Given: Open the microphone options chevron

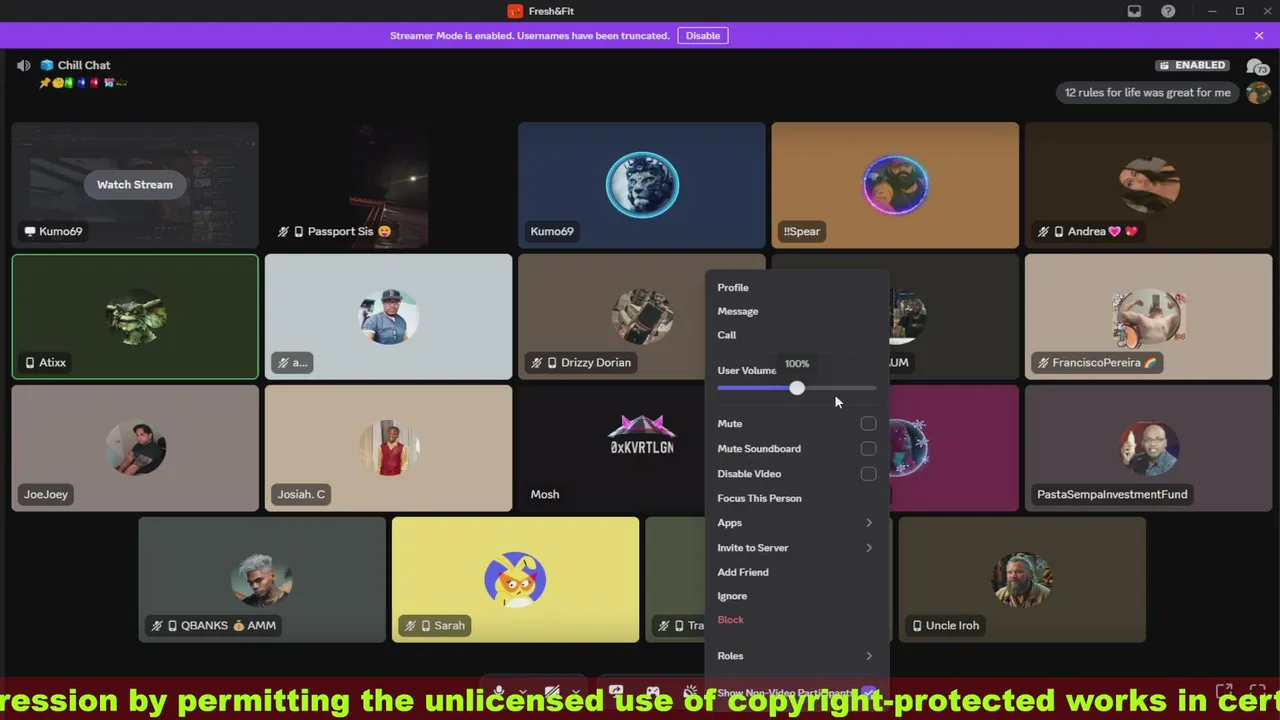Looking at the screenshot, I should 522,691.
